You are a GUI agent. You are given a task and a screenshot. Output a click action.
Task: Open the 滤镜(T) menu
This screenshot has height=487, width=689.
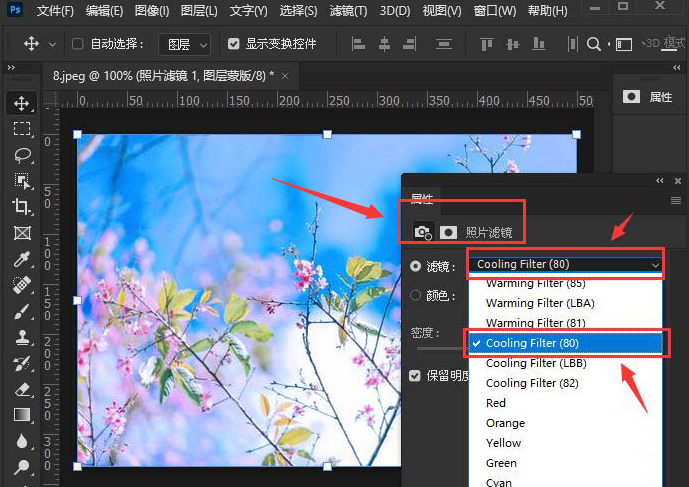pyautogui.click(x=348, y=10)
